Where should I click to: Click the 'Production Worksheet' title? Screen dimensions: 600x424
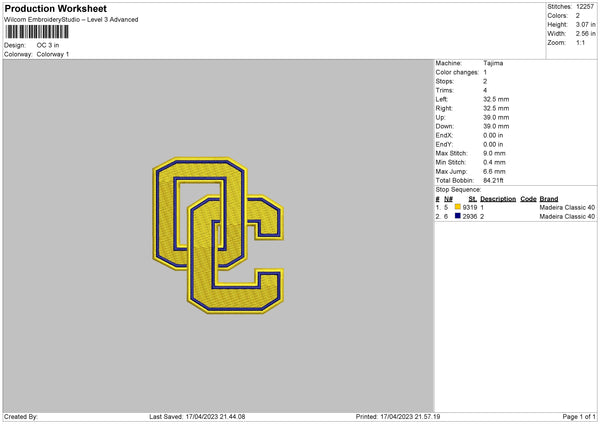point(56,9)
